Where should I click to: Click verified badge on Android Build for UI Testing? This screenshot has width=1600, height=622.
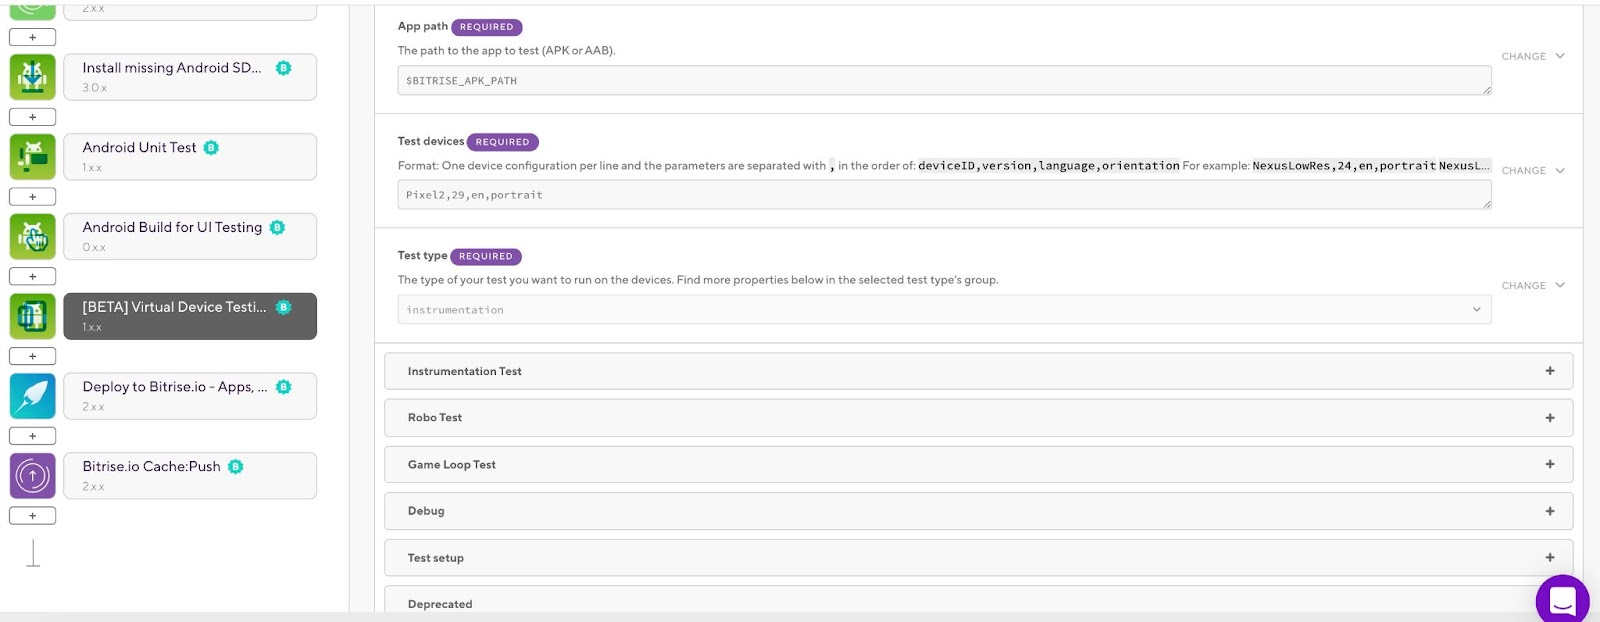coord(277,228)
